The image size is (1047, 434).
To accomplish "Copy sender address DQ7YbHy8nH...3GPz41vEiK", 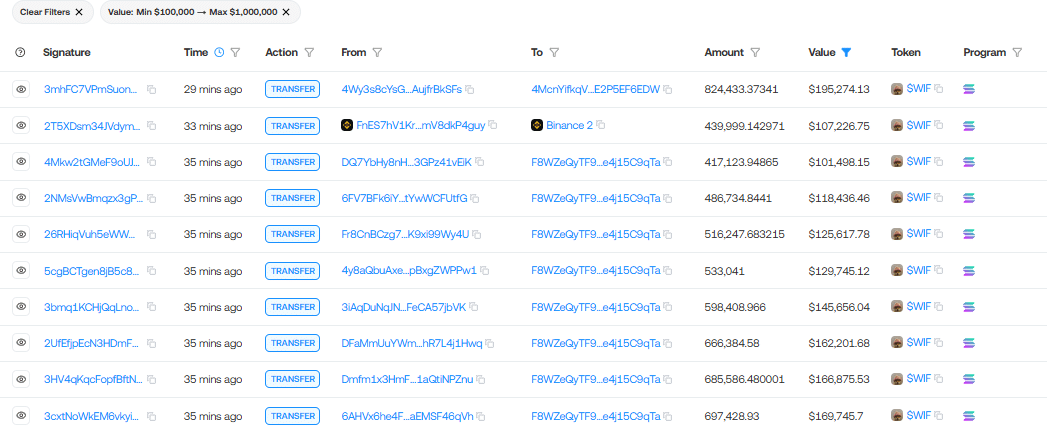I will pyautogui.click(x=479, y=162).
